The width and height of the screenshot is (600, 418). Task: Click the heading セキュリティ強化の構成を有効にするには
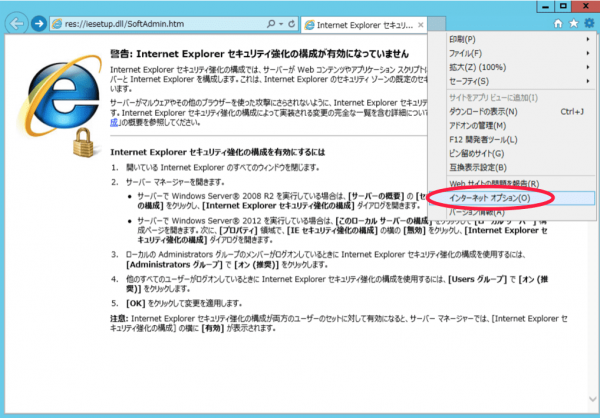tap(218, 152)
